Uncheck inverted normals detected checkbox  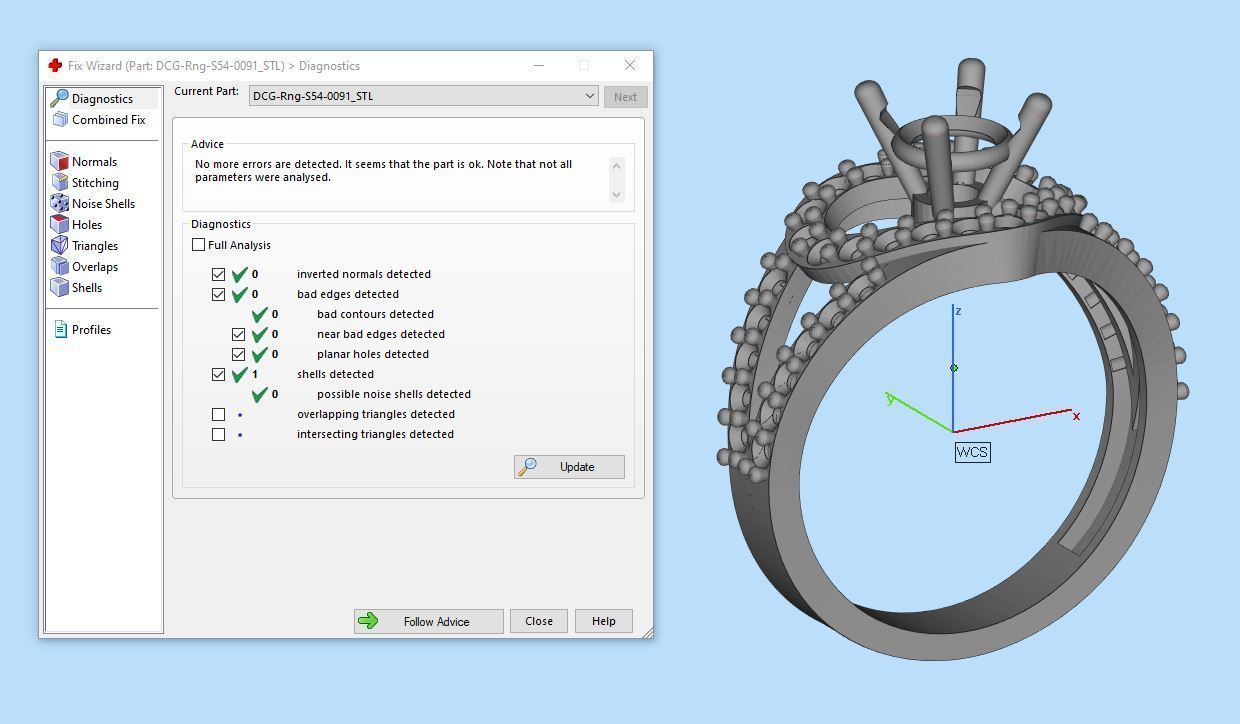tap(218, 274)
